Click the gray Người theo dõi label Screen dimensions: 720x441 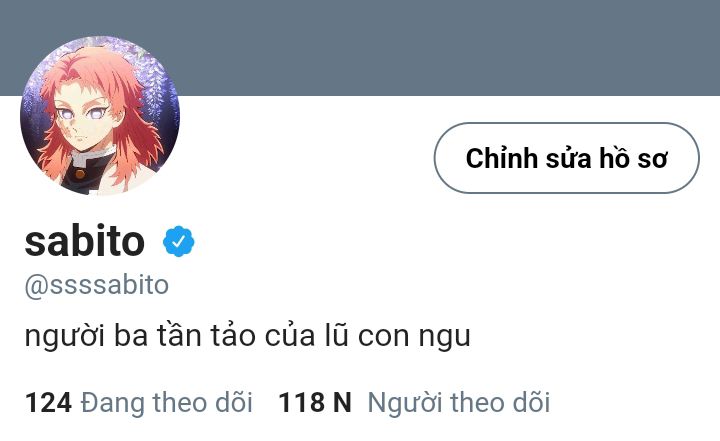459,402
